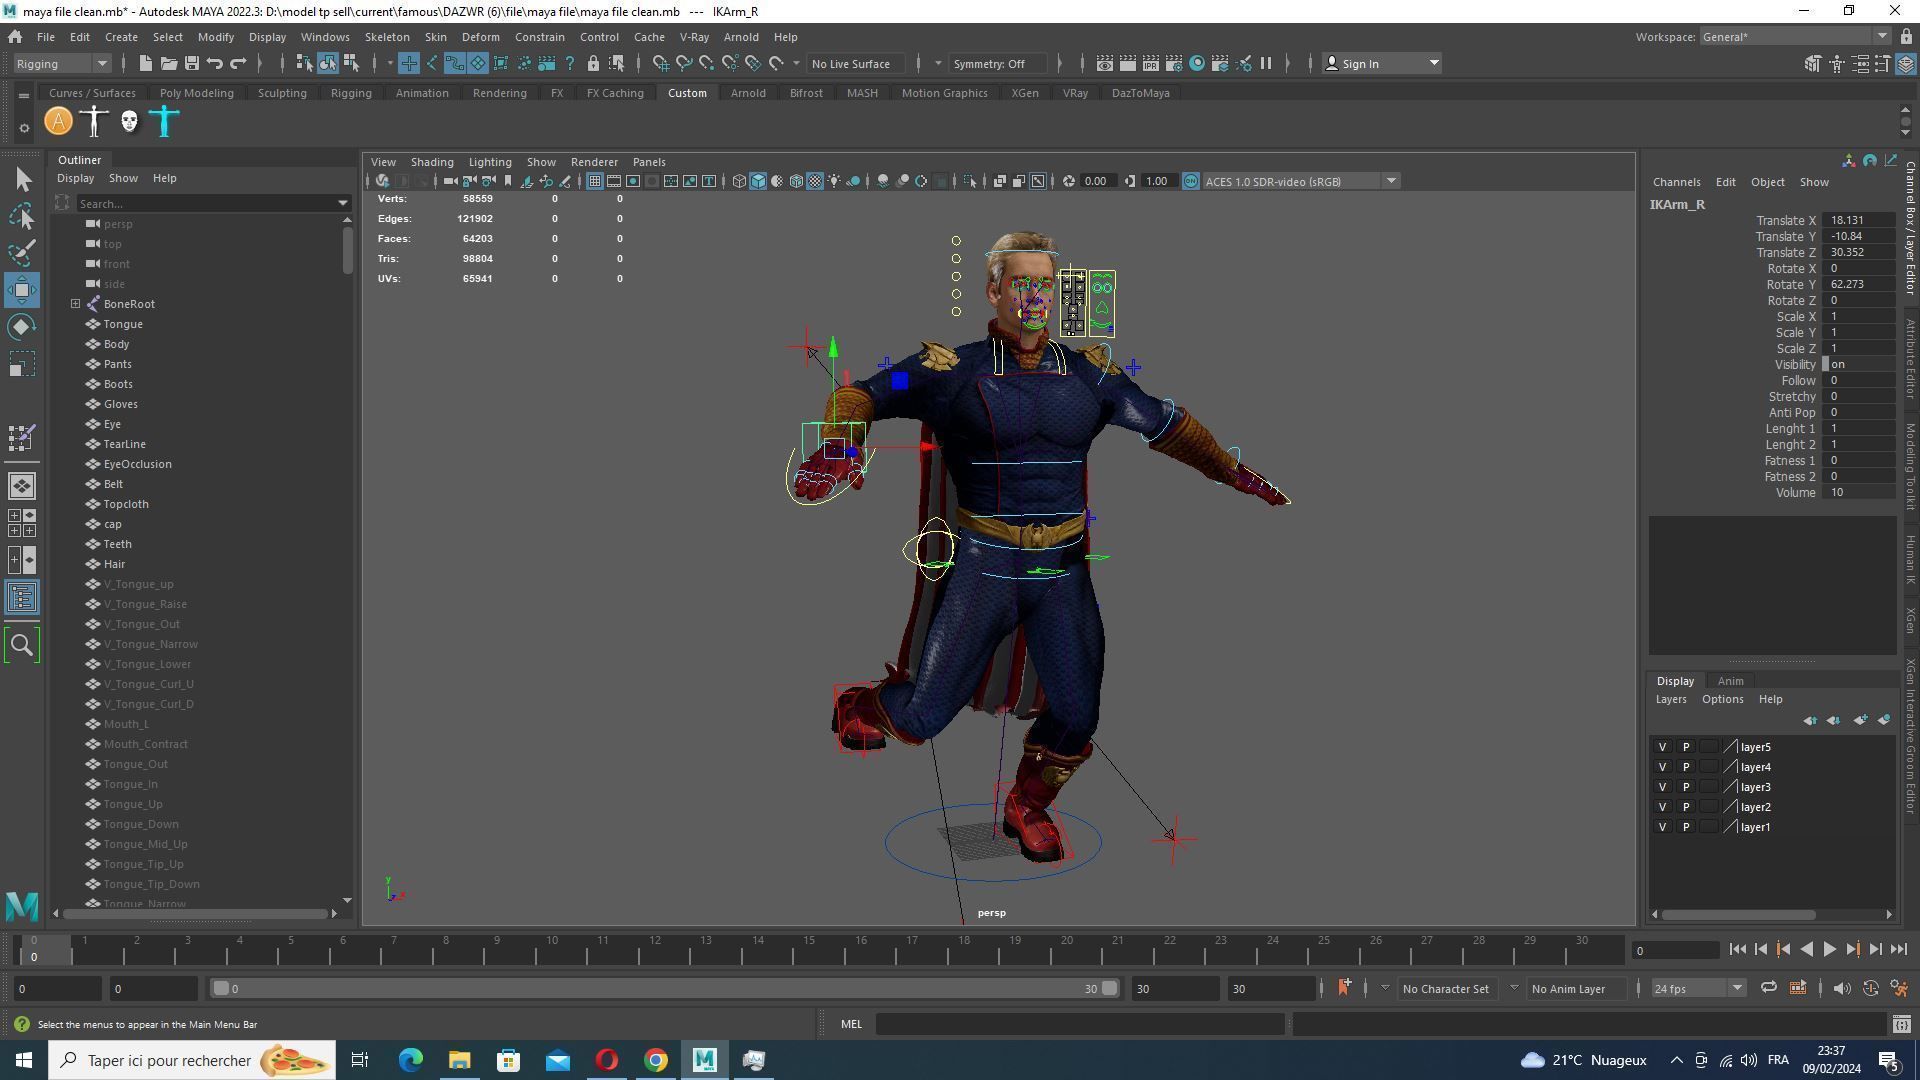Toggle playback P of layer5
Viewport: 1920px width, 1080px height.
click(x=1686, y=747)
